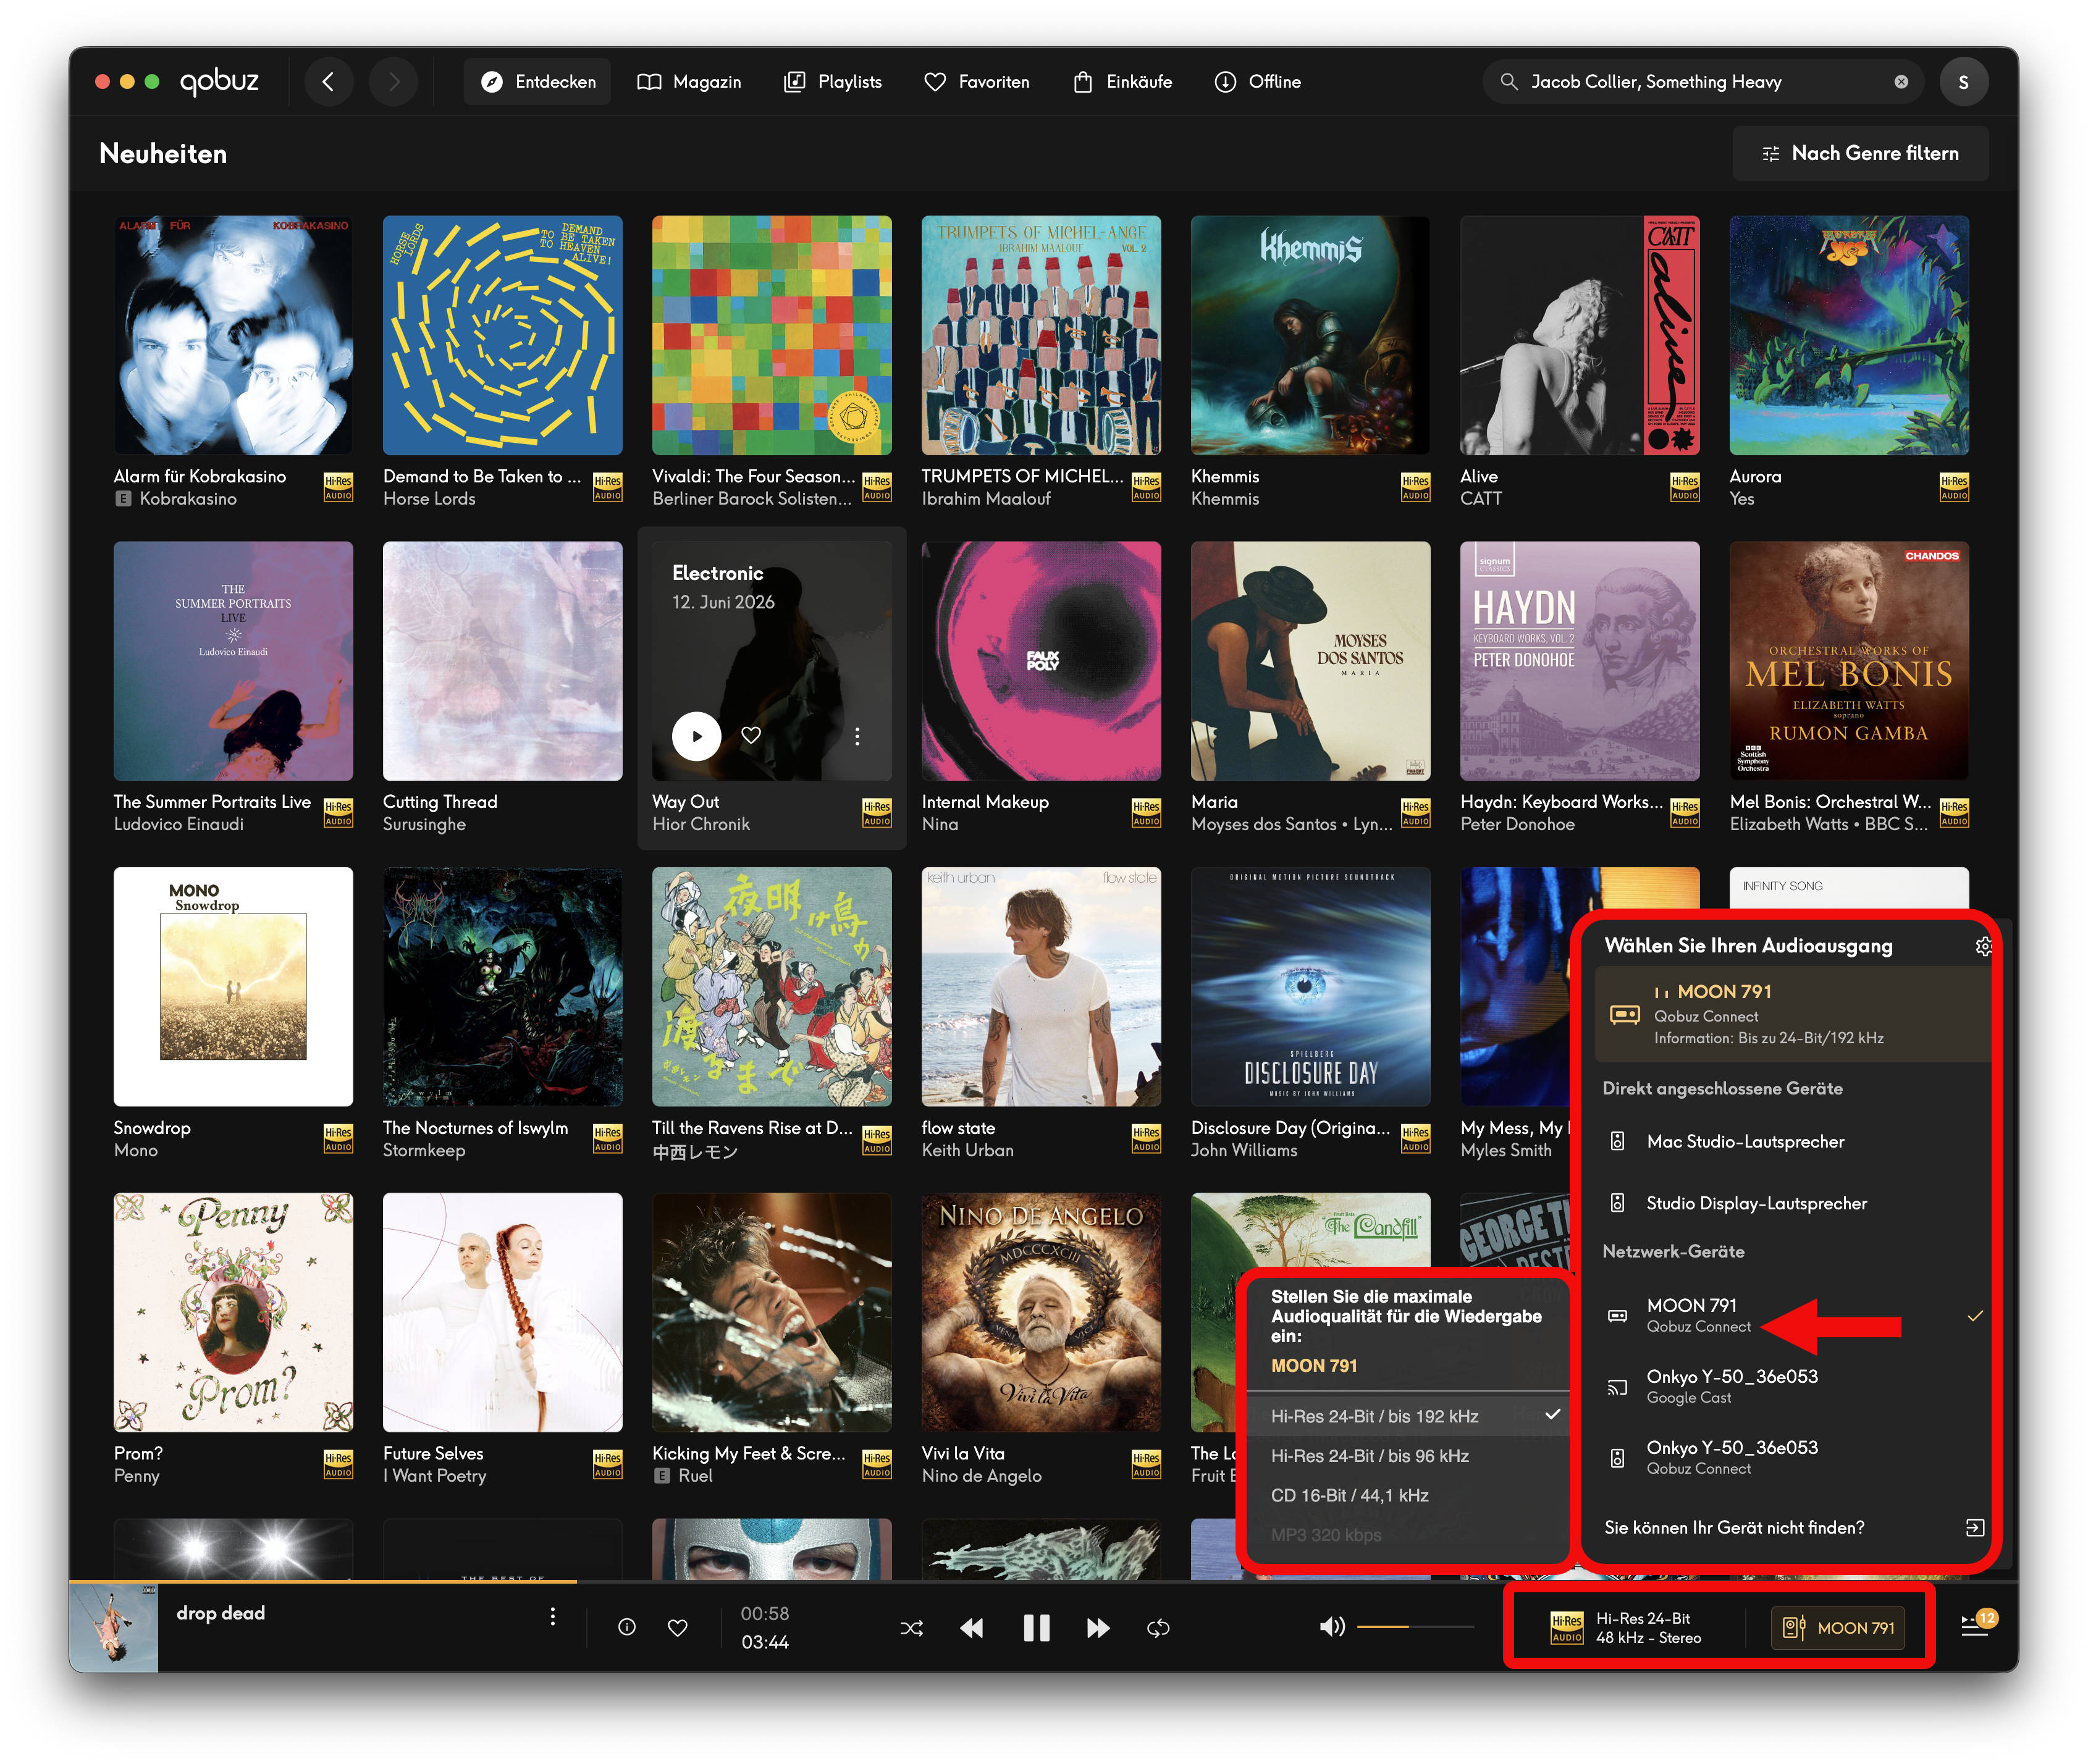Image resolution: width=2088 pixels, height=1764 pixels.
Task: Open artist link Horse Lords
Action: pyautogui.click(x=429, y=499)
